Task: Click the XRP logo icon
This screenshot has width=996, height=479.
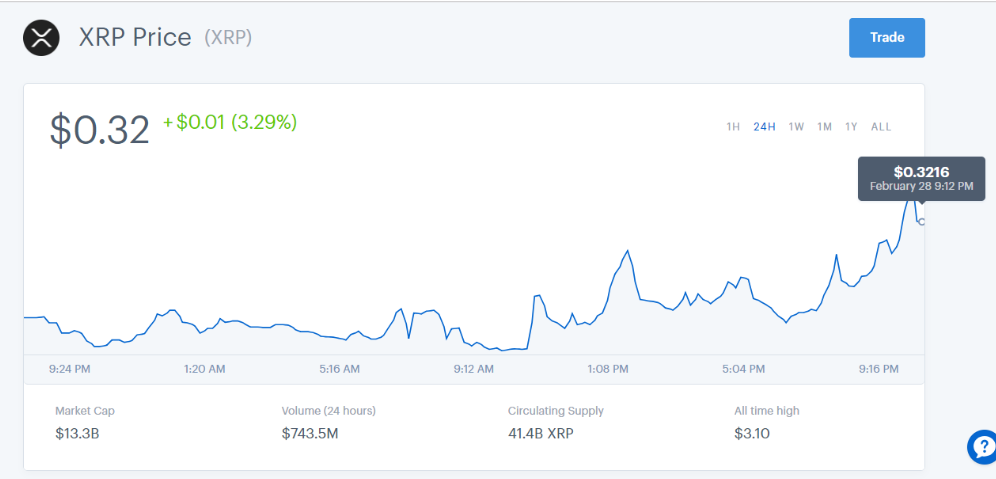Action: 41,38
